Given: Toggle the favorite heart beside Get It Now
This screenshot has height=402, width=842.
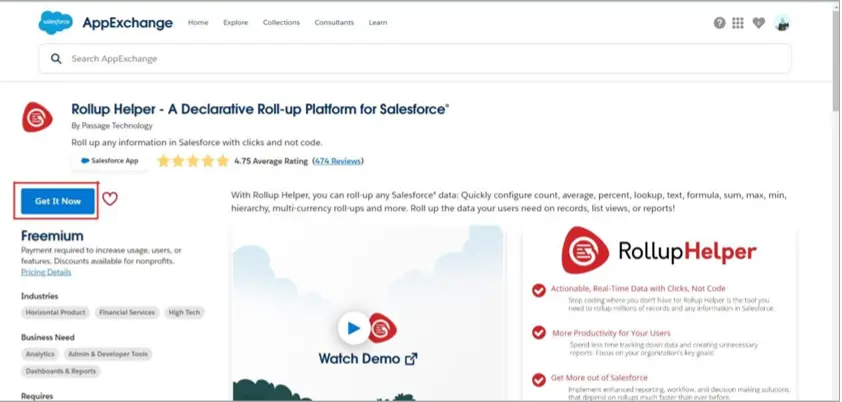Looking at the screenshot, I should [110, 199].
